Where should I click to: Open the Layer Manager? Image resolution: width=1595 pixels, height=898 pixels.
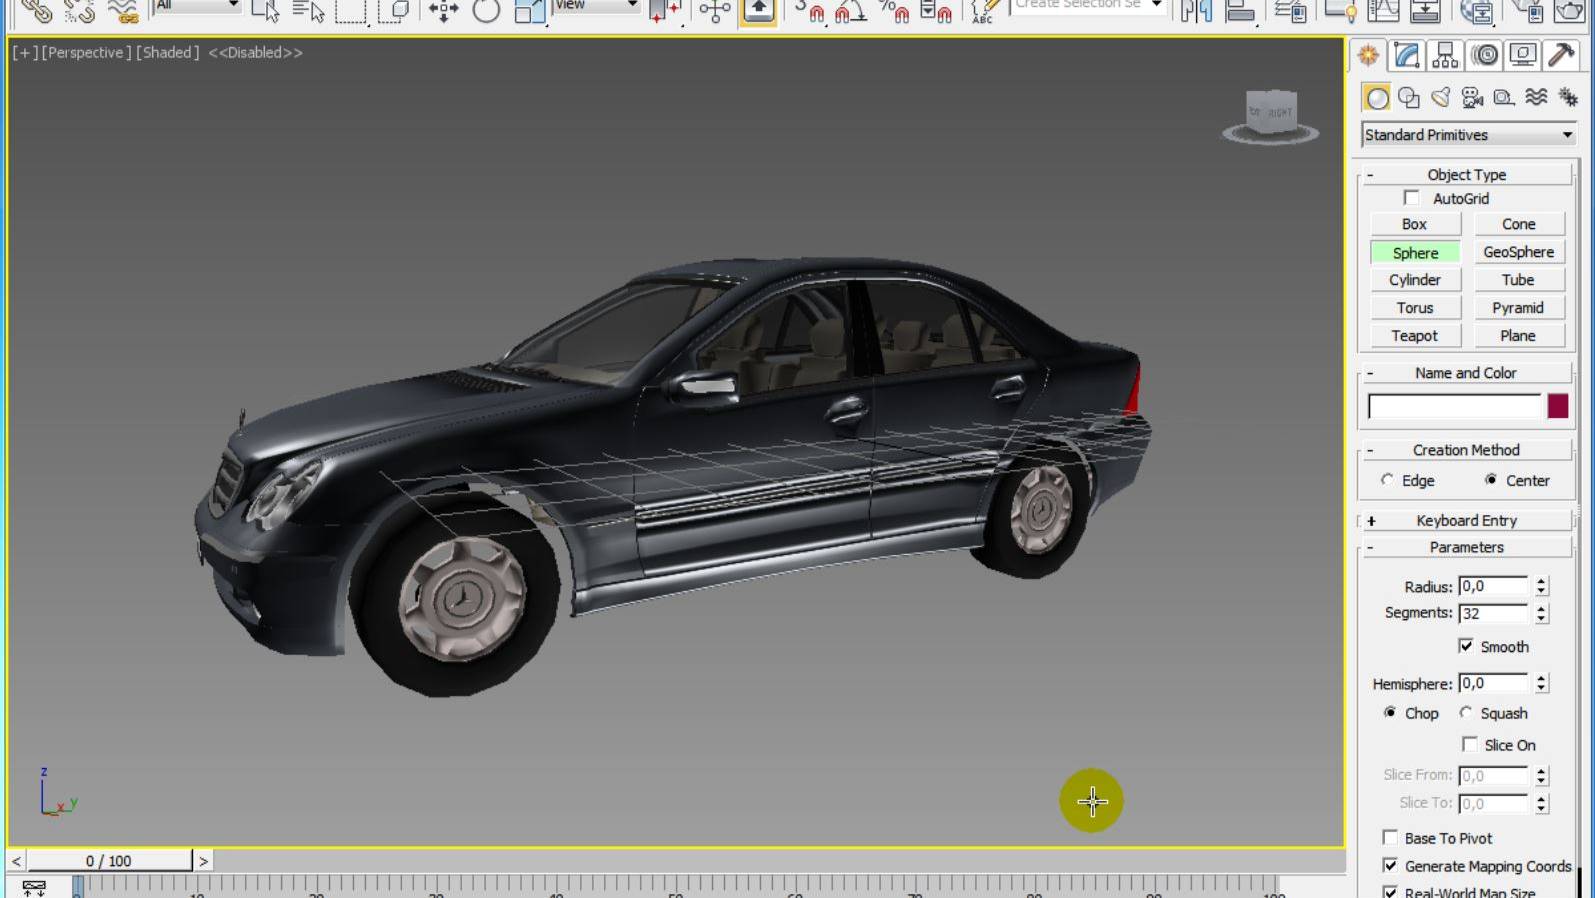pyautogui.click(x=1290, y=10)
